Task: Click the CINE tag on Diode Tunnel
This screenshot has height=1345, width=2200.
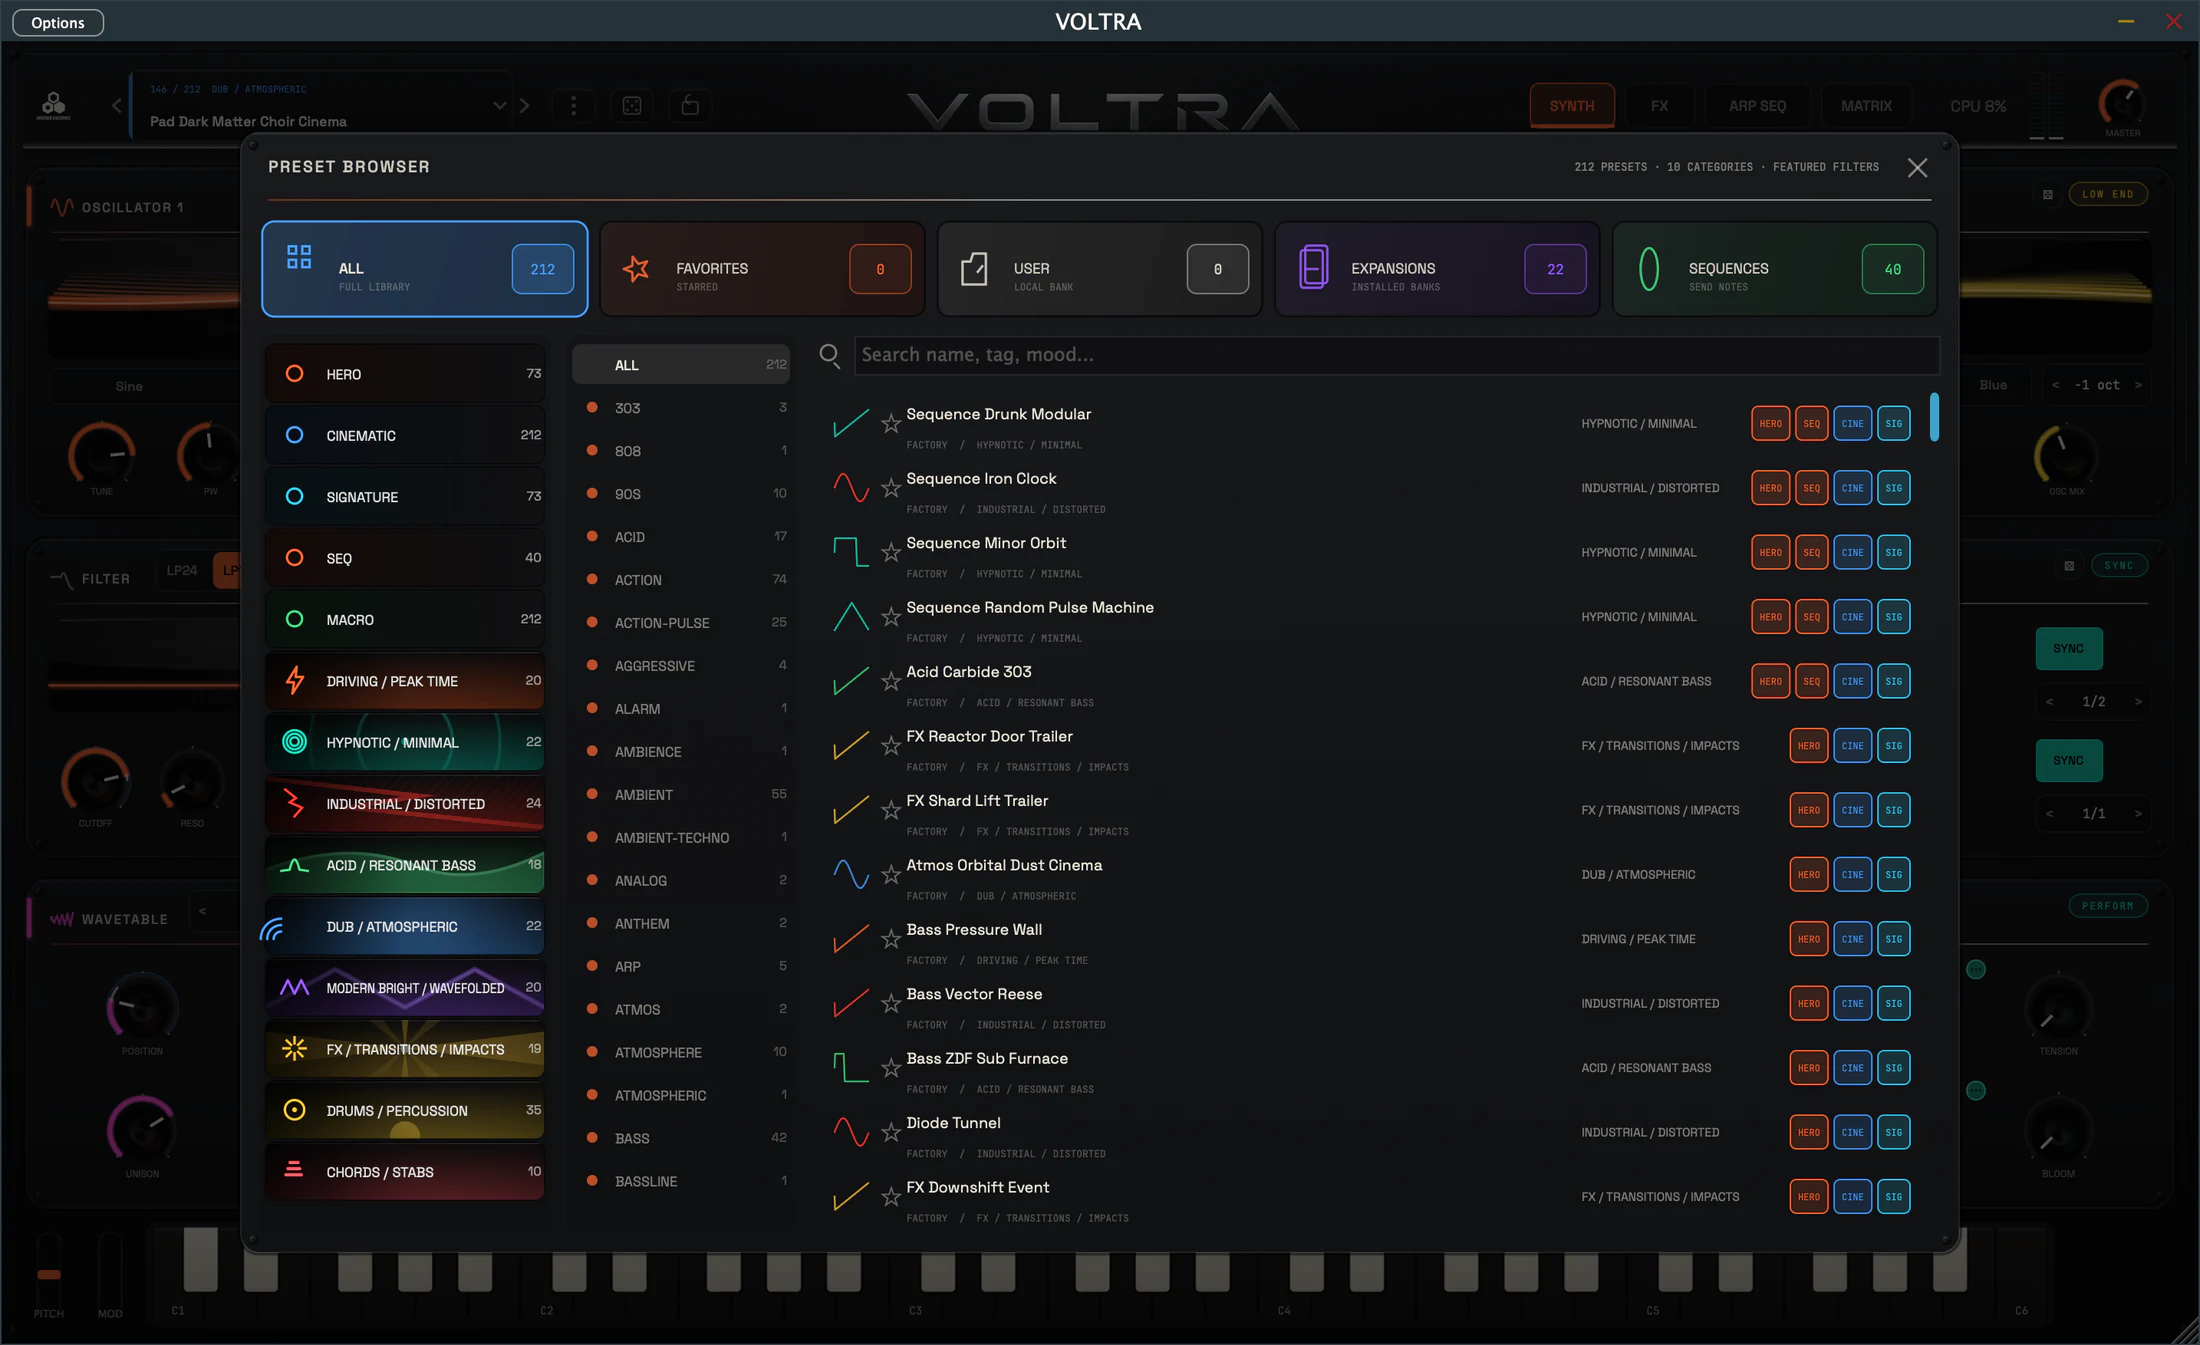Action: point(1853,1133)
